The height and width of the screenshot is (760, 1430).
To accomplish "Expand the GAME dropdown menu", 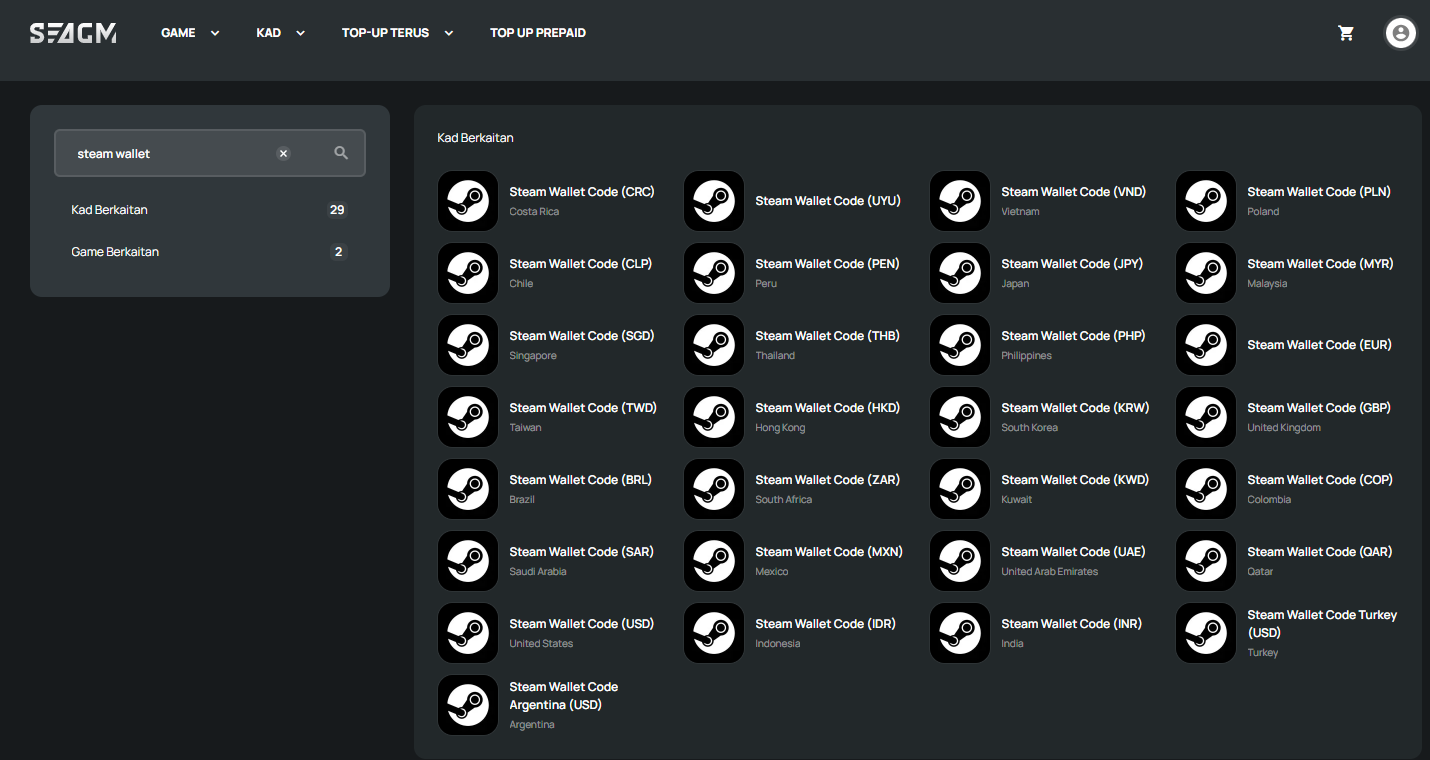I will (x=190, y=33).
